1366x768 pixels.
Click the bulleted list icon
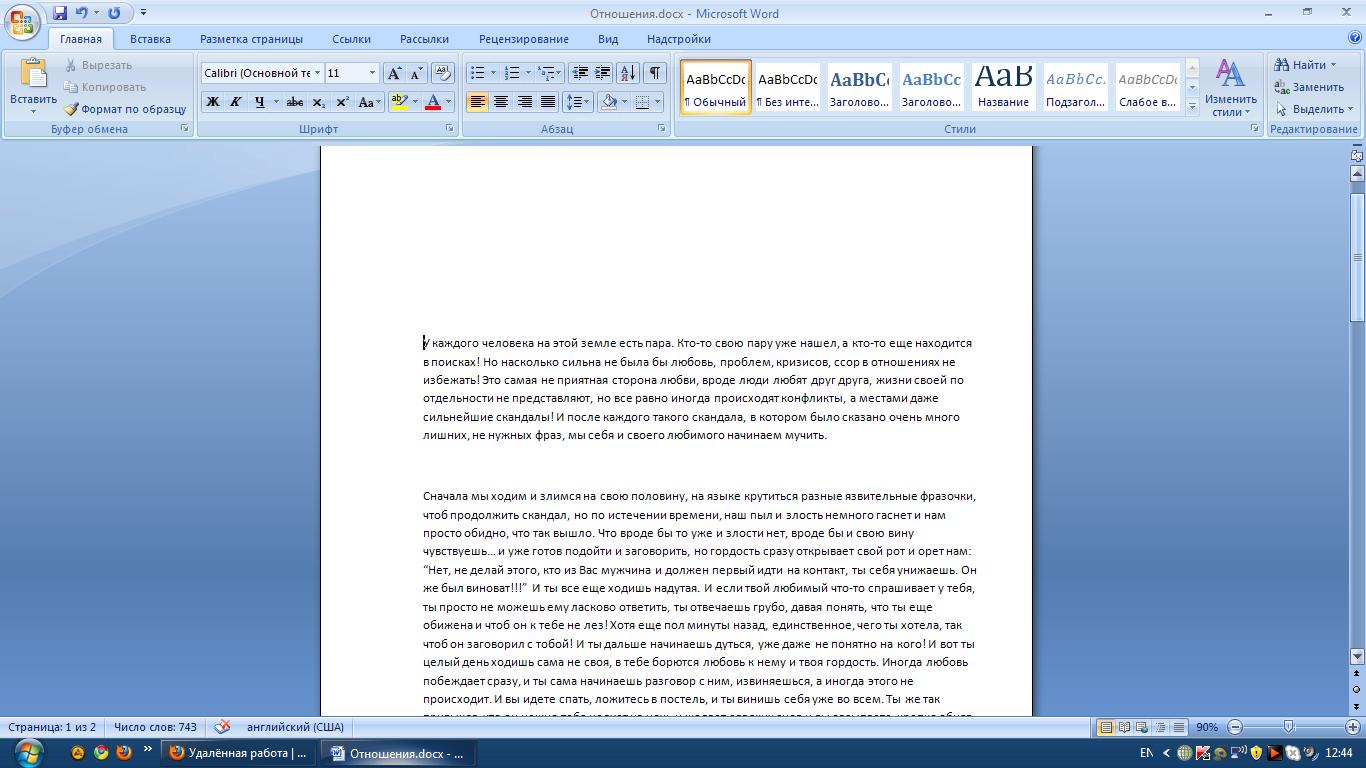pos(478,73)
